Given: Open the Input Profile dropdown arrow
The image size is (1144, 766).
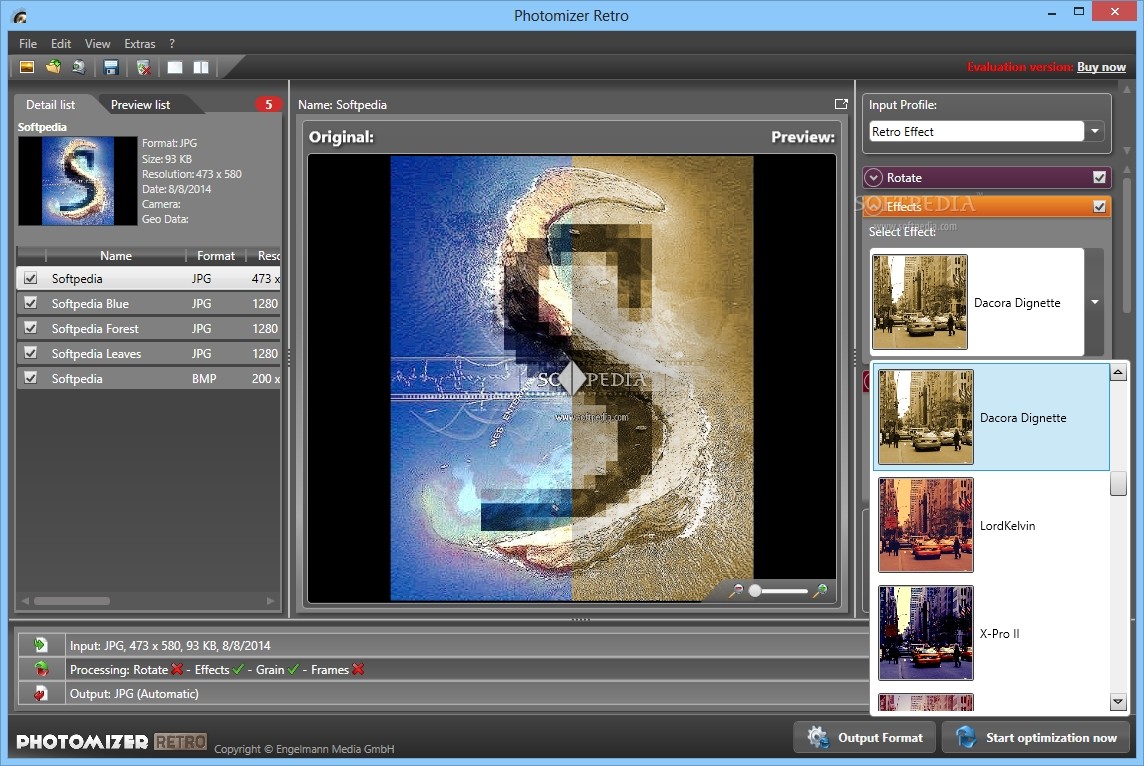Looking at the screenshot, I should pos(1095,131).
